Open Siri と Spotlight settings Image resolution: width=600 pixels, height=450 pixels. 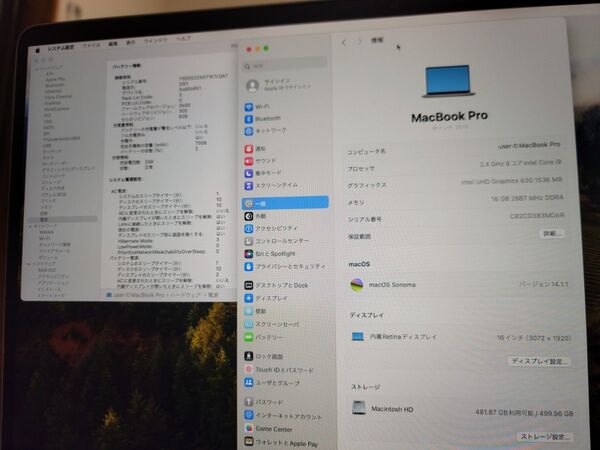click(x=270, y=254)
